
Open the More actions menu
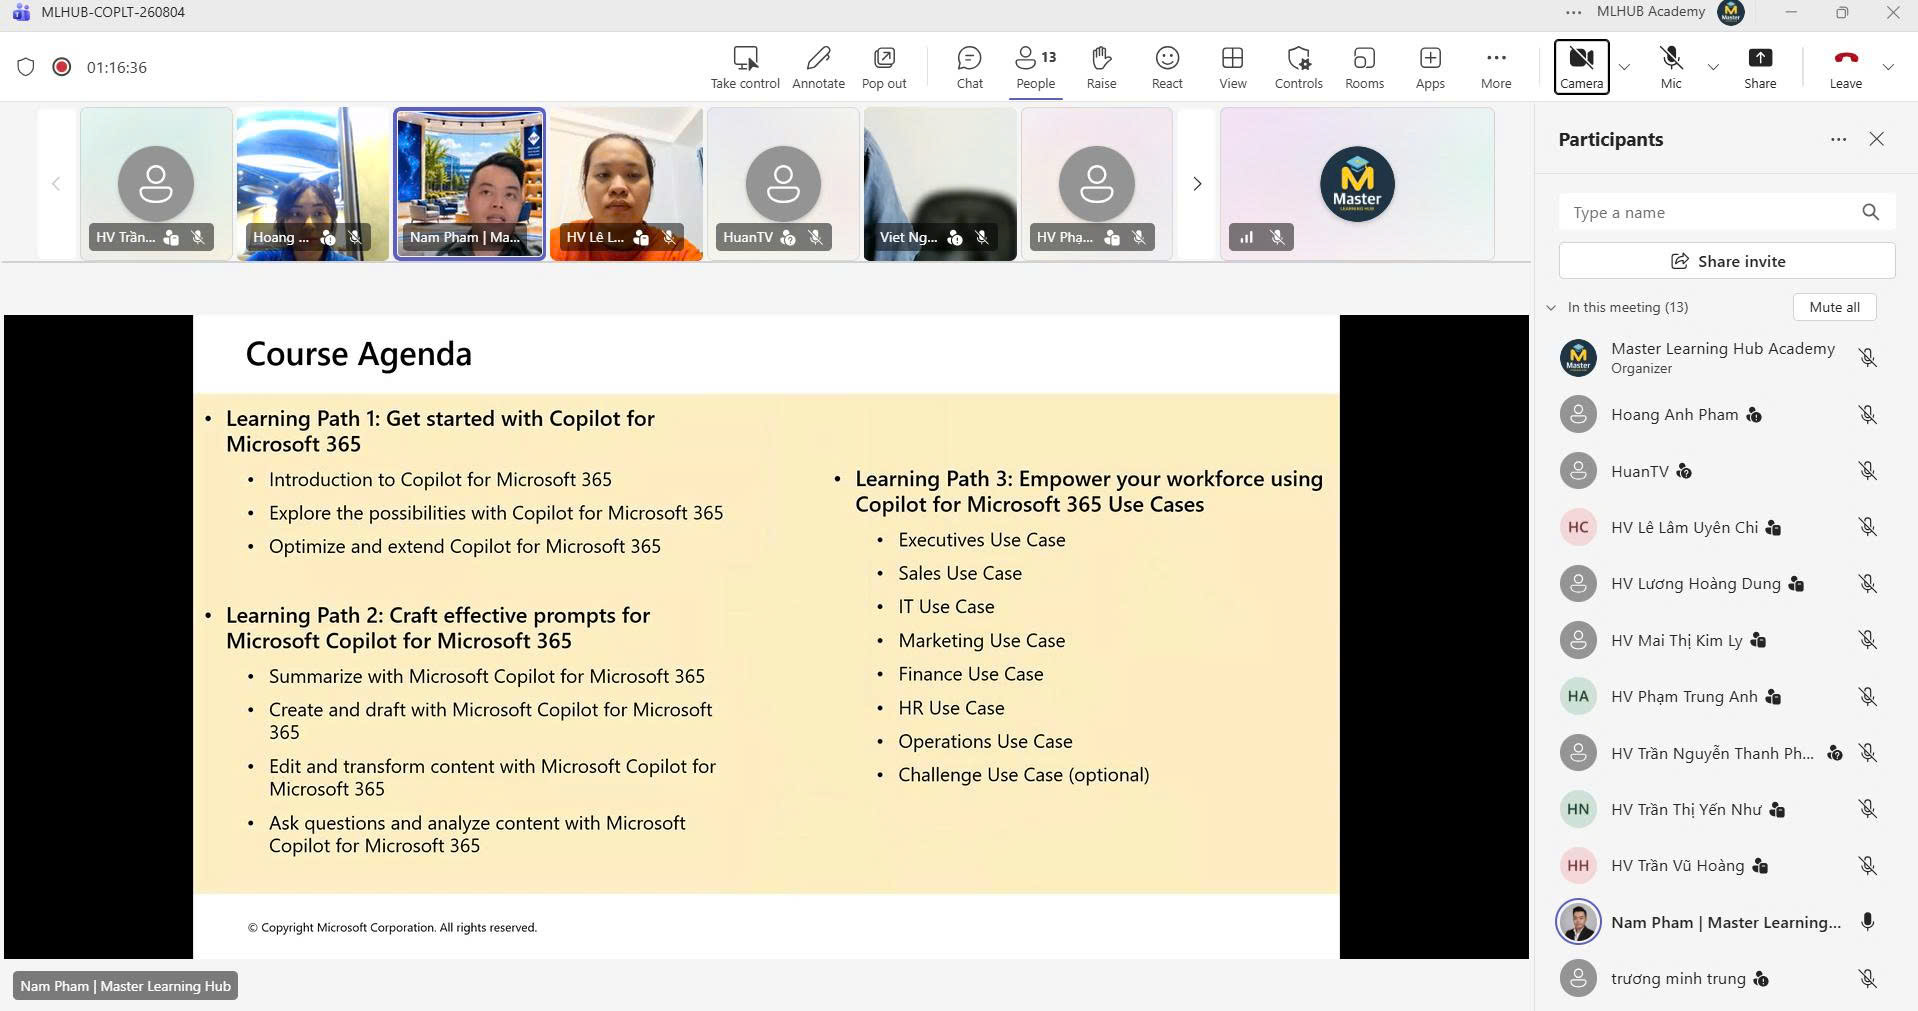[1496, 67]
